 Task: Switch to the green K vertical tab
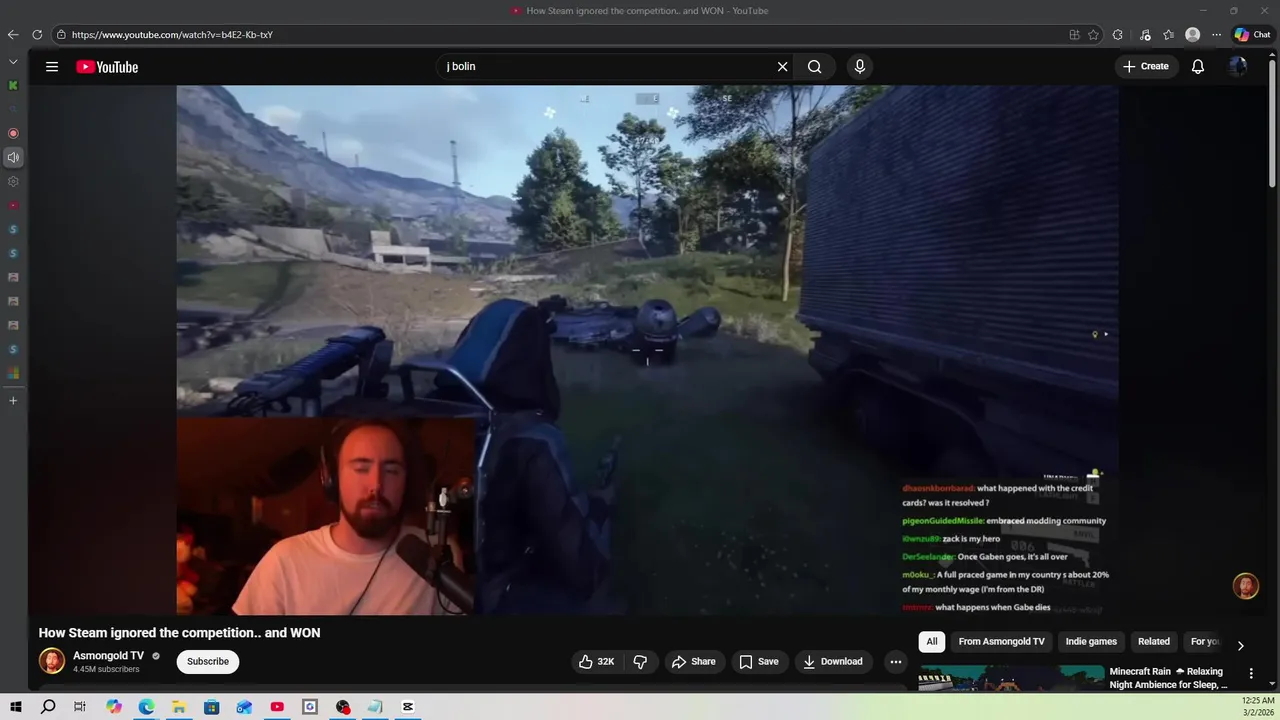point(13,85)
